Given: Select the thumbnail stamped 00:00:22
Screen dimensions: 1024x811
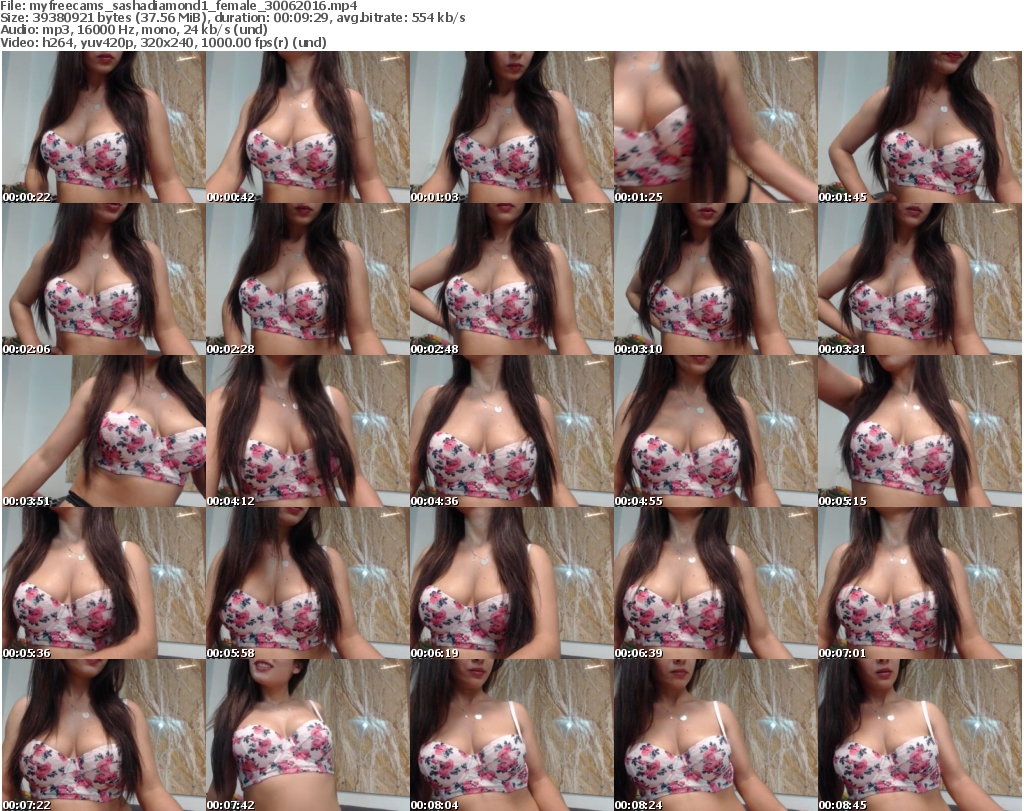Looking at the screenshot, I should pyautogui.click(x=103, y=127).
